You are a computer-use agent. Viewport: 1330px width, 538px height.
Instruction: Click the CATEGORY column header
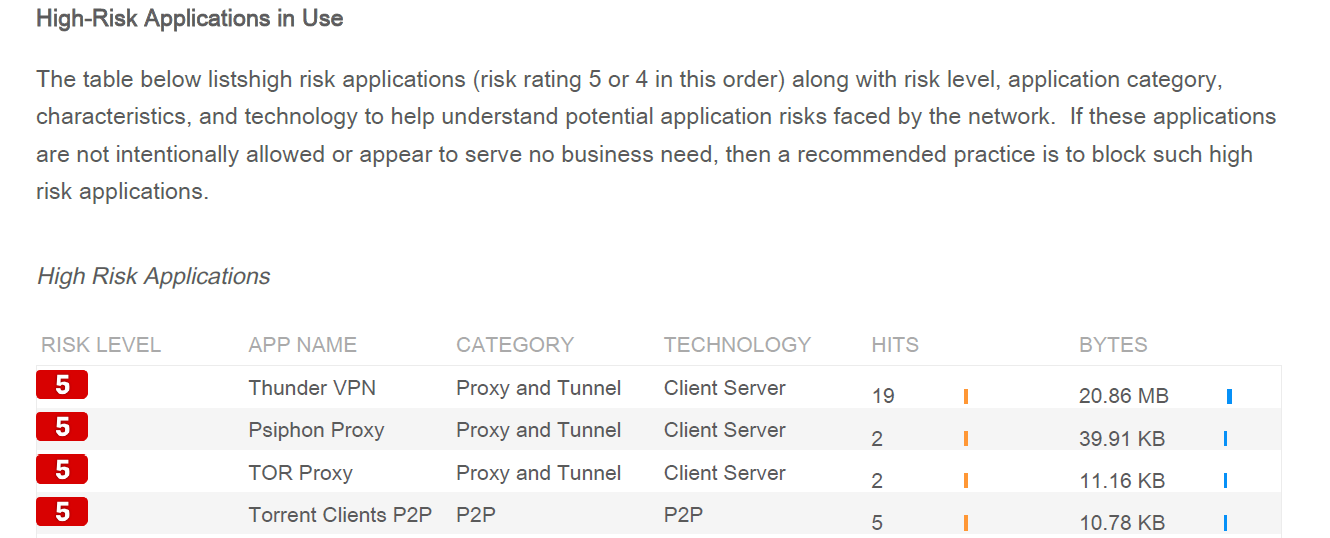coord(515,345)
